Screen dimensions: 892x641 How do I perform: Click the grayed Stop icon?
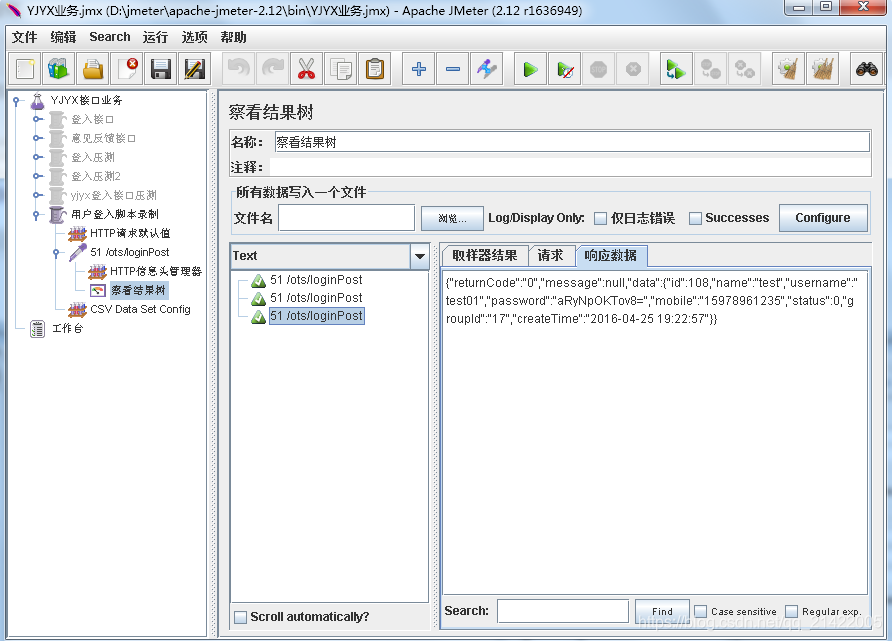pyautogui.click(x=598, y=69)
